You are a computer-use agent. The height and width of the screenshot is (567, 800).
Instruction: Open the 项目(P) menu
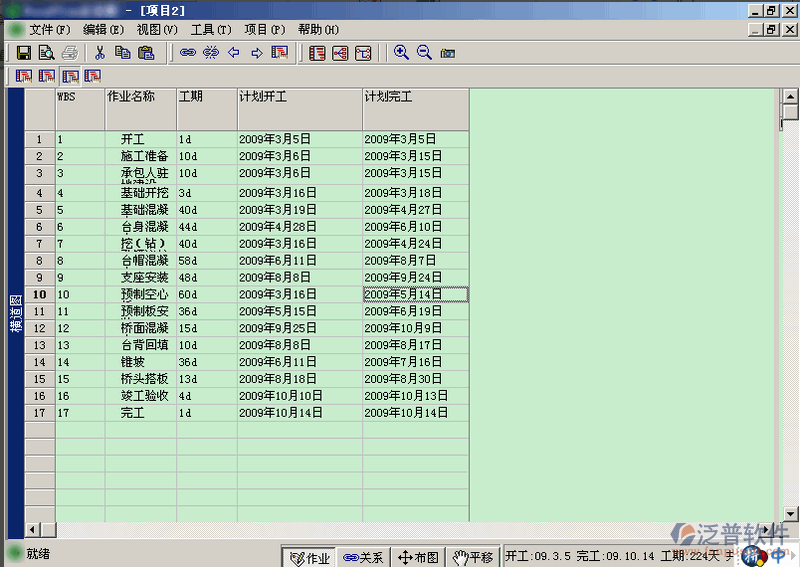click(x=264, y=30)
